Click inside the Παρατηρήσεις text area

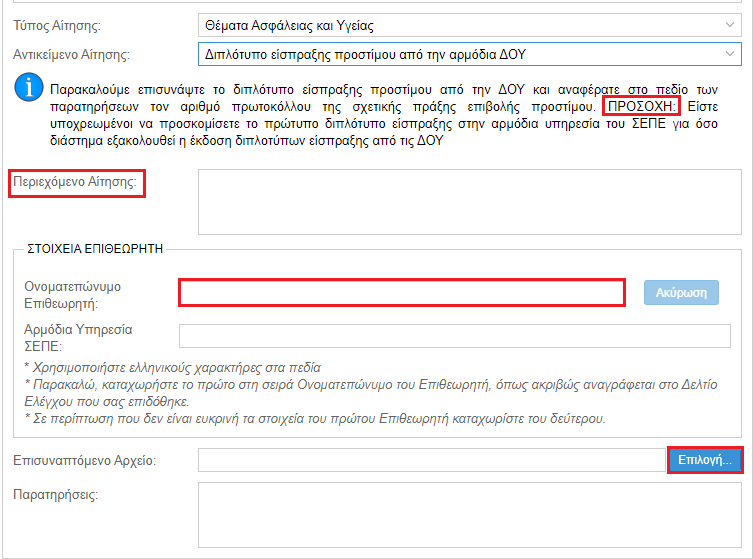470,515
